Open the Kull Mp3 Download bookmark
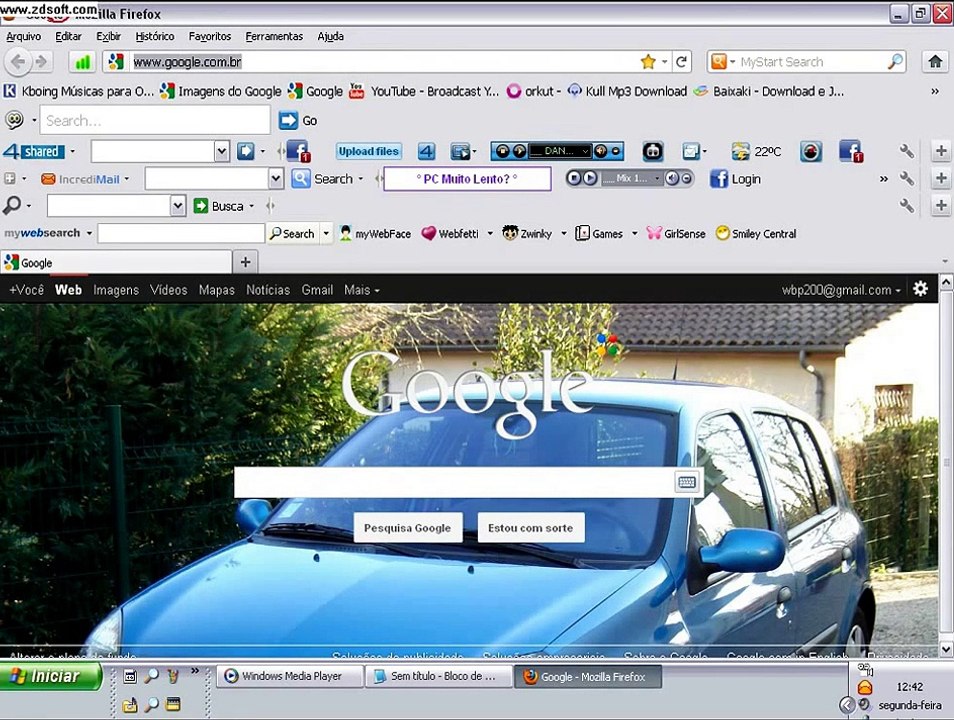Viewport: 954px width, 720px height. click(627, 91)
